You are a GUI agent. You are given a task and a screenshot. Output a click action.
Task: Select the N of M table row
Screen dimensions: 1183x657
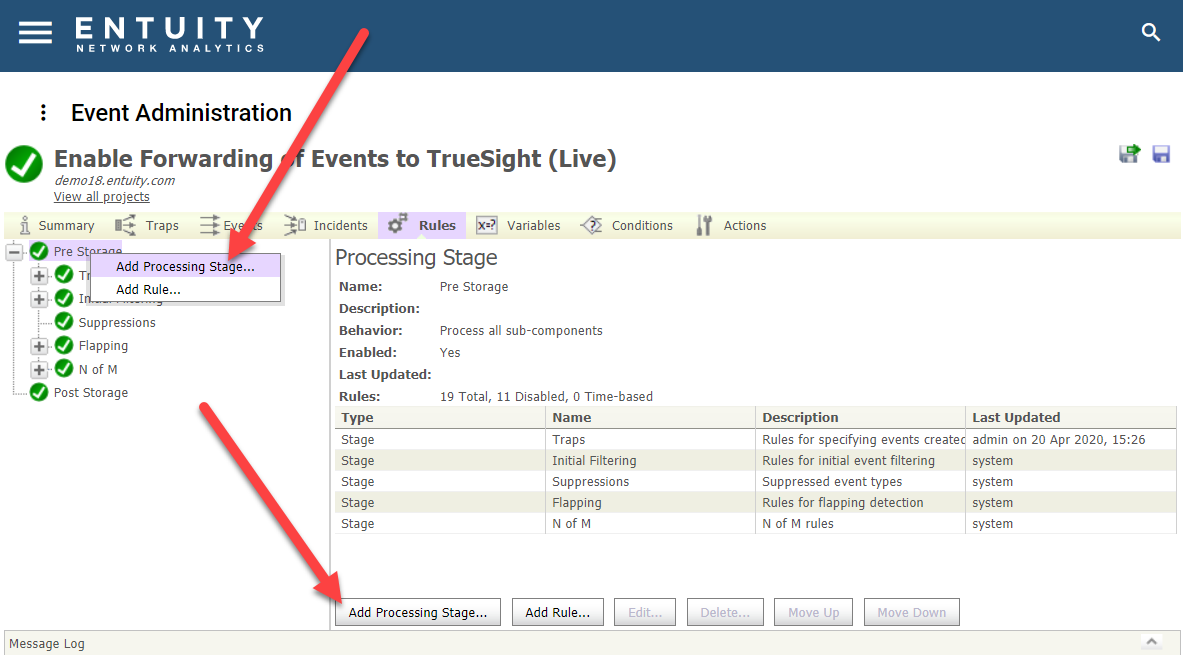tap(755, 524)
